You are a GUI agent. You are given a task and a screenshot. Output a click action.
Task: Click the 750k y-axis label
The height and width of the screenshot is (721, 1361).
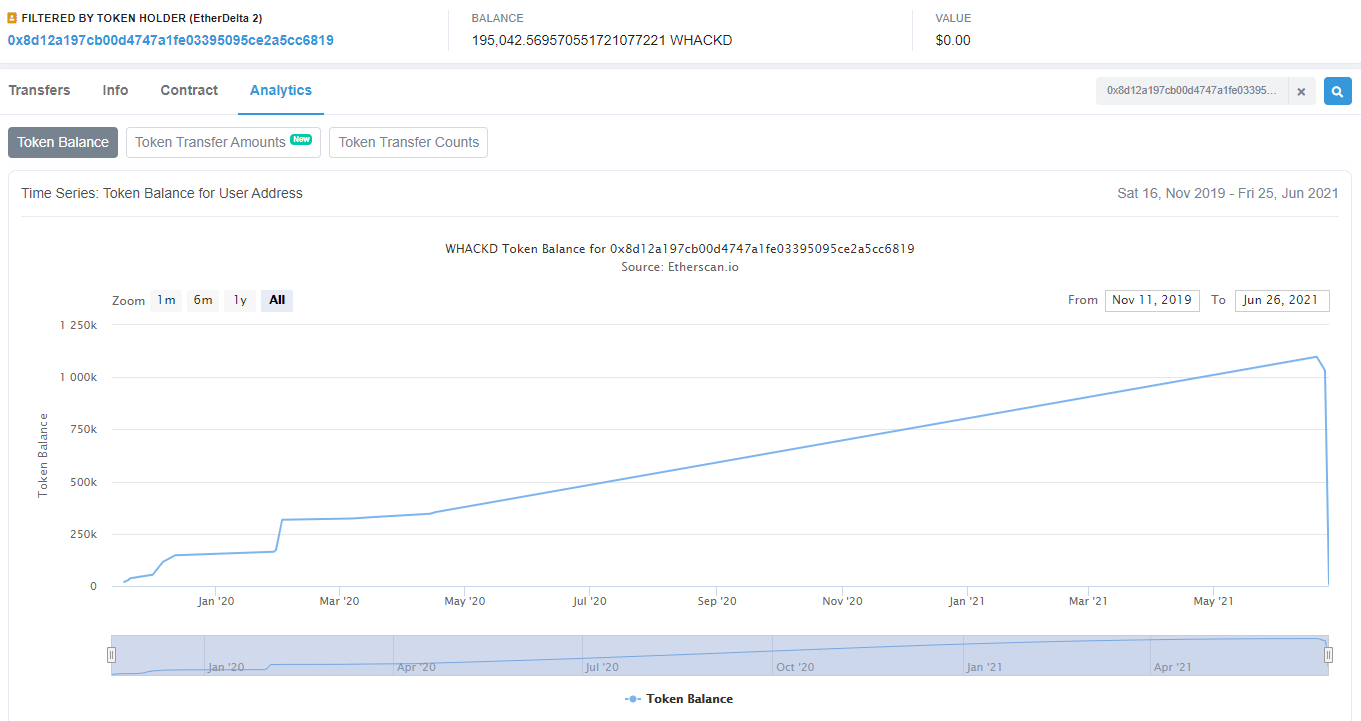84,429
